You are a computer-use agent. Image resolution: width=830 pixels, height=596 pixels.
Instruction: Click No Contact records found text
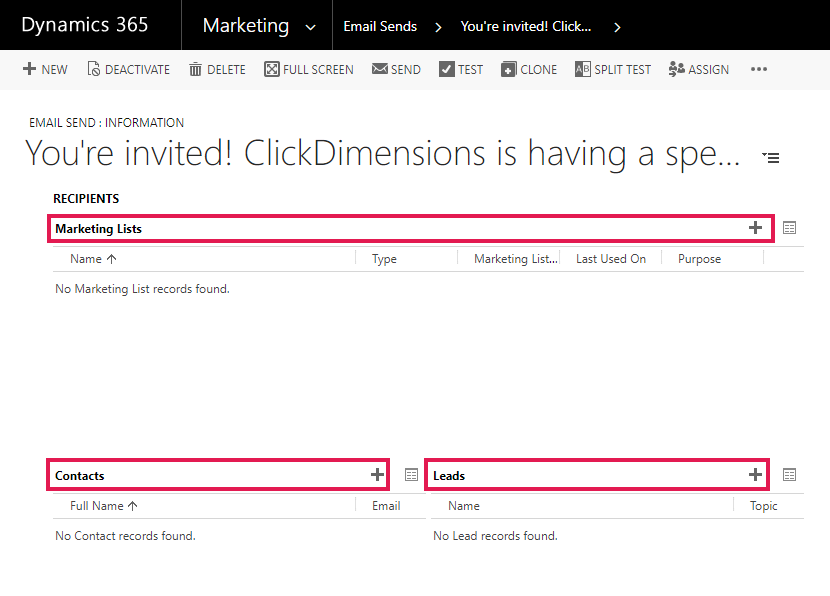coord(125,536)
